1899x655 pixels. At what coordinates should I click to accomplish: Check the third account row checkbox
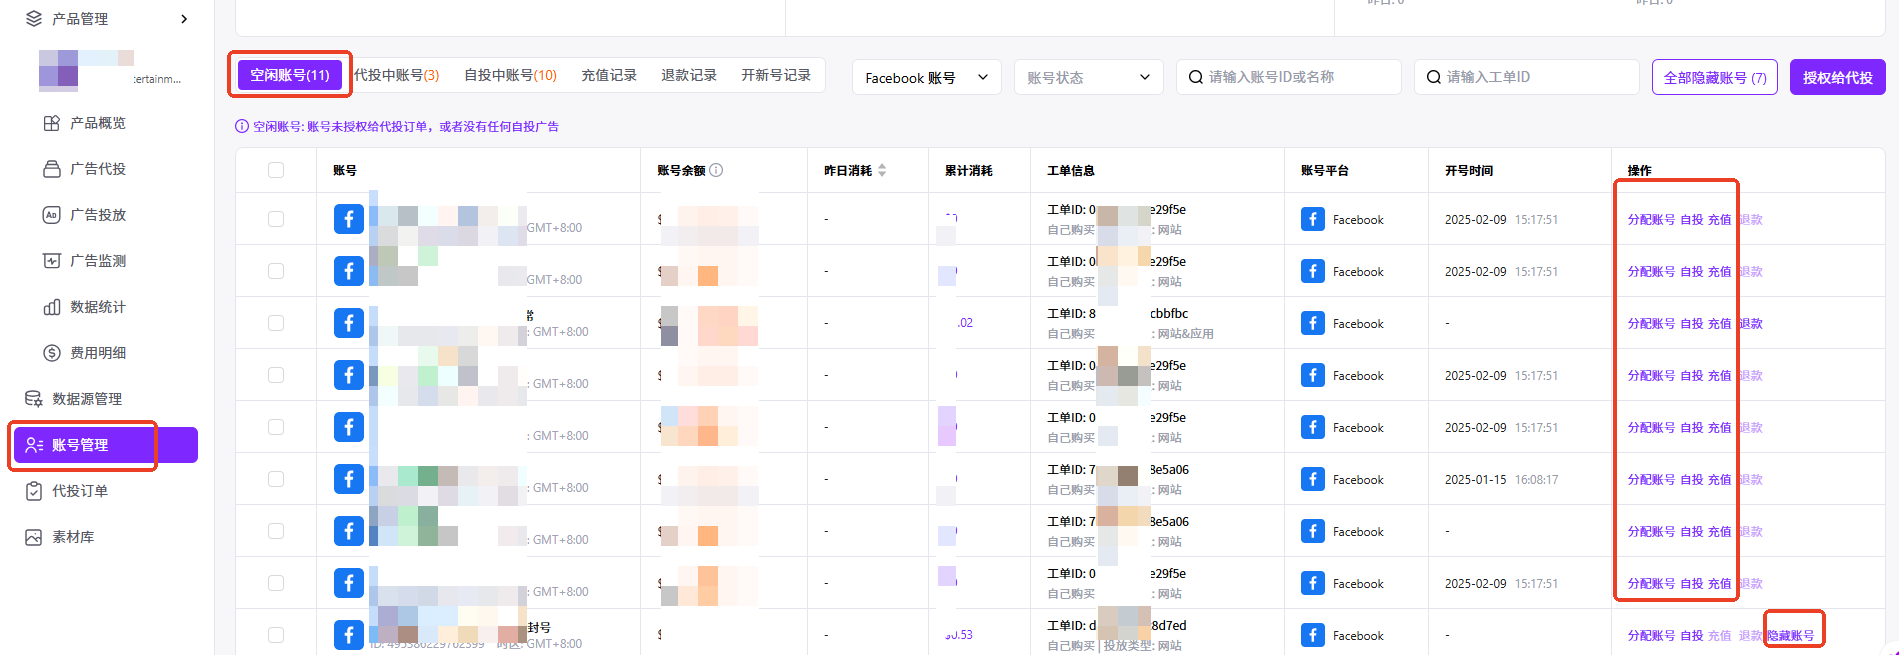276,323
